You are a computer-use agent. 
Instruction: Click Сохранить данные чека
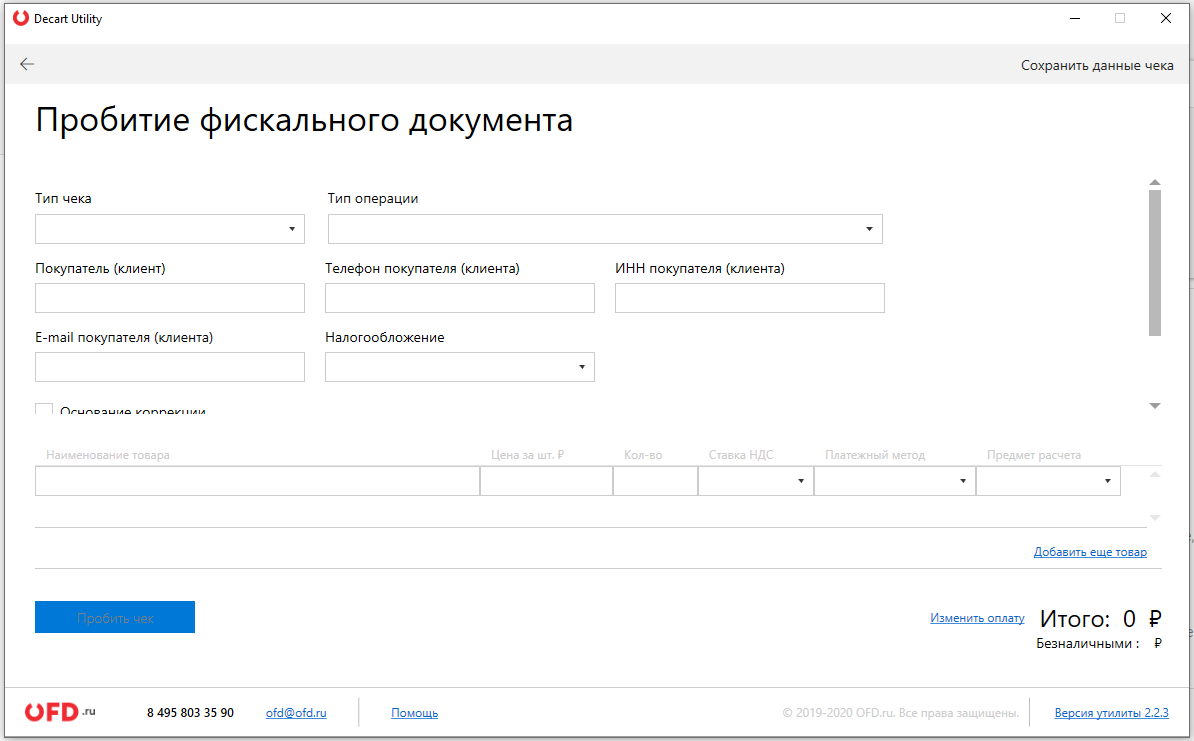click(1097, 65)
